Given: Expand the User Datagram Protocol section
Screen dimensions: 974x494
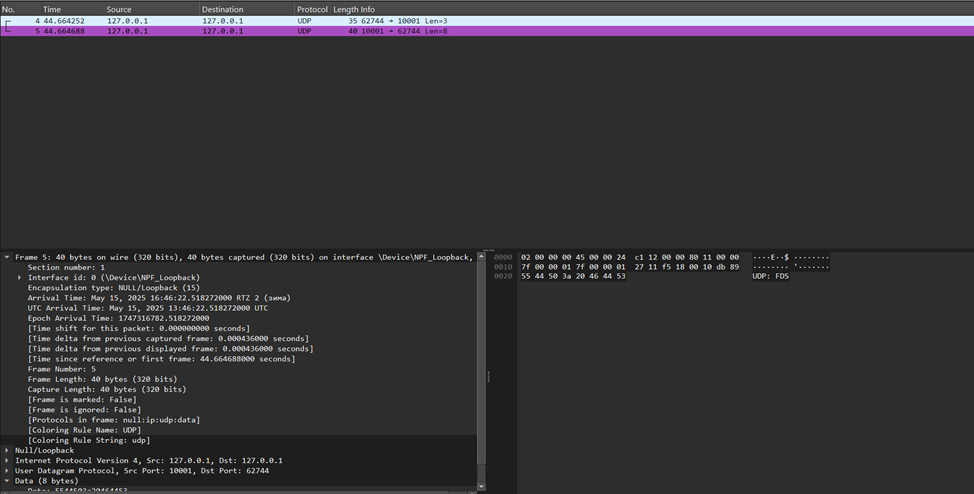Looking at the screenshot, I should point(7,471).
